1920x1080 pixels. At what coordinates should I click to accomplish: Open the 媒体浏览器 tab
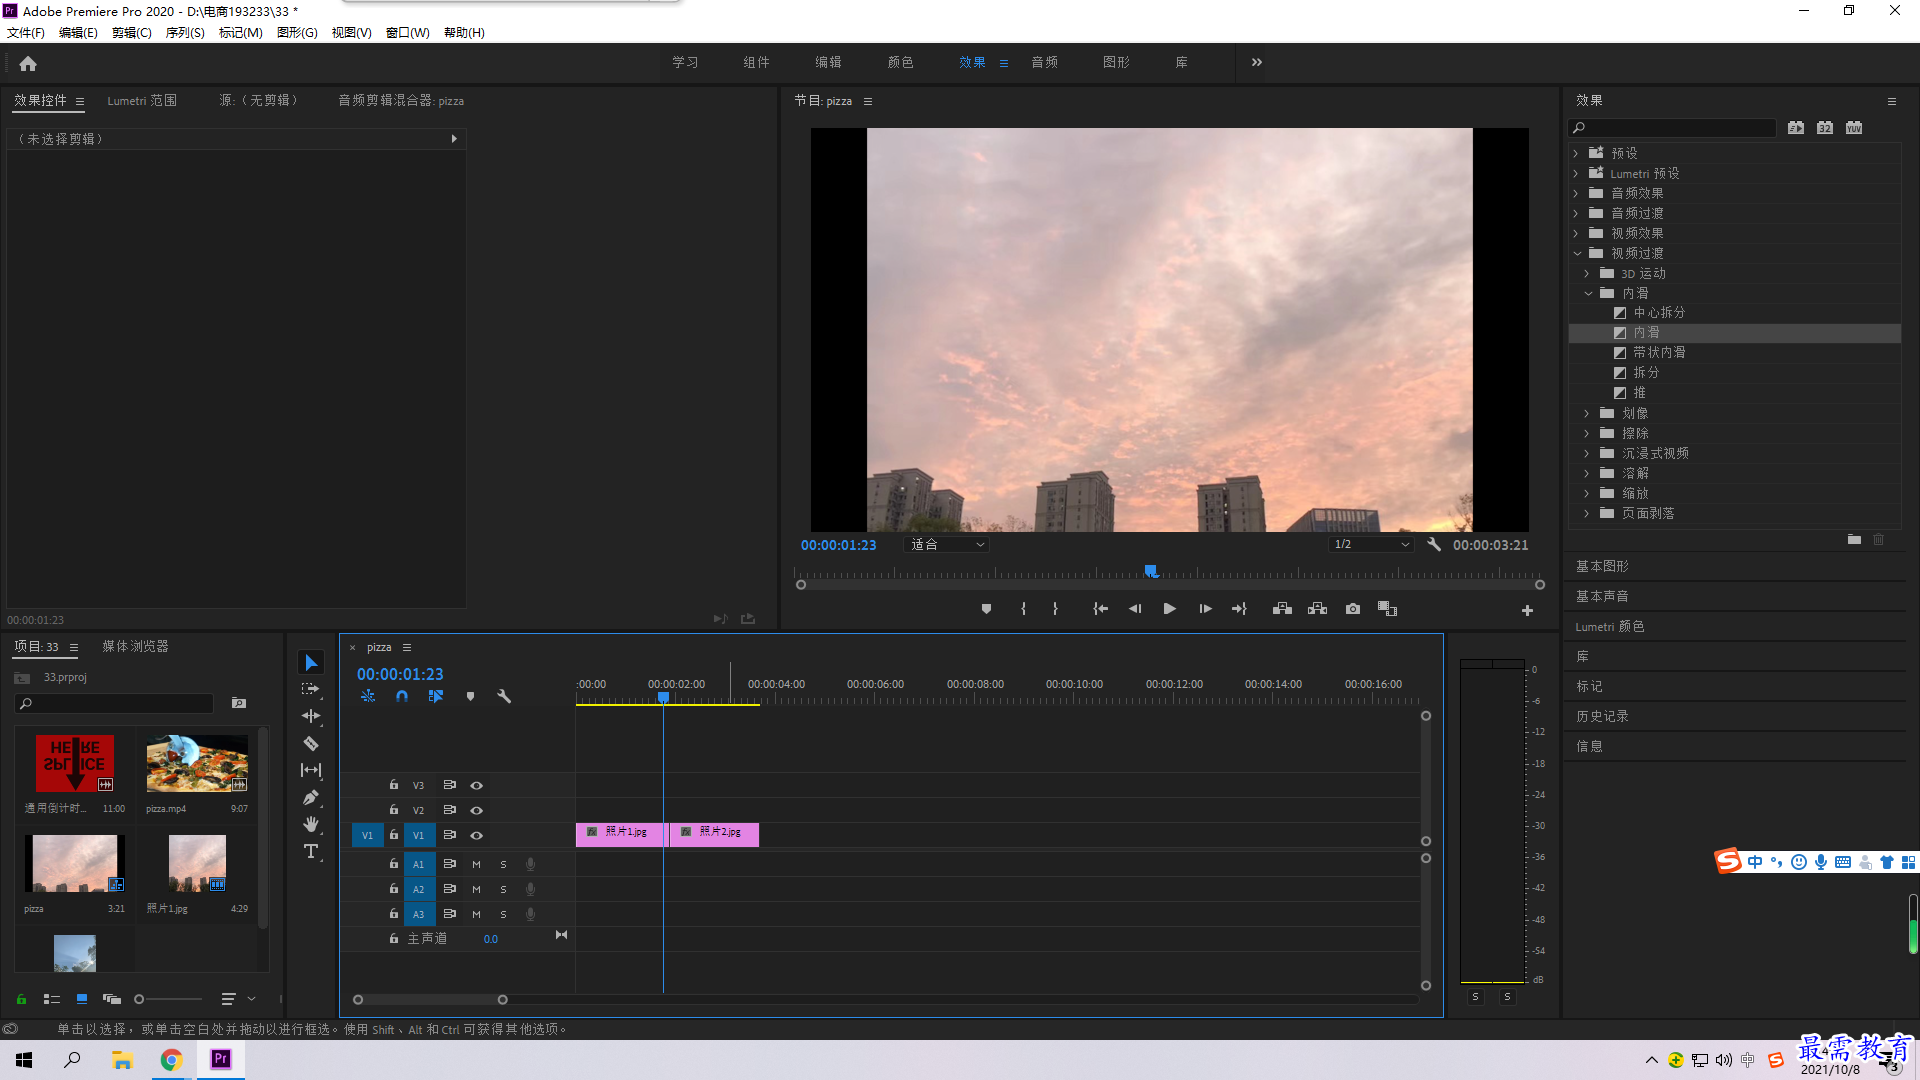click(135, 647)
